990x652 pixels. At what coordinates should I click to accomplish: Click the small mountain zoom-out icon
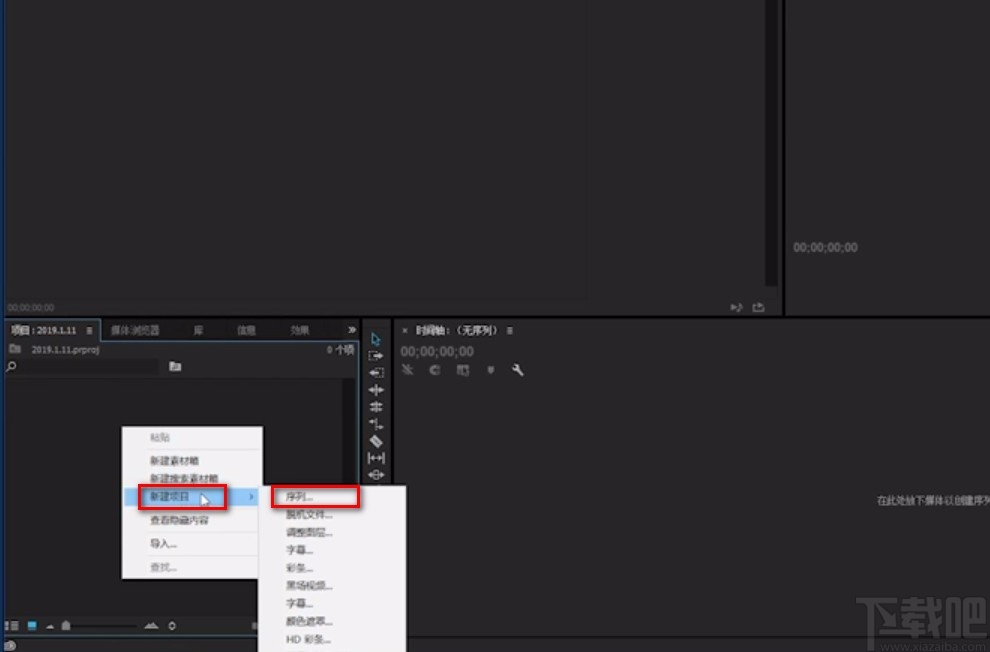click(50, 627)
